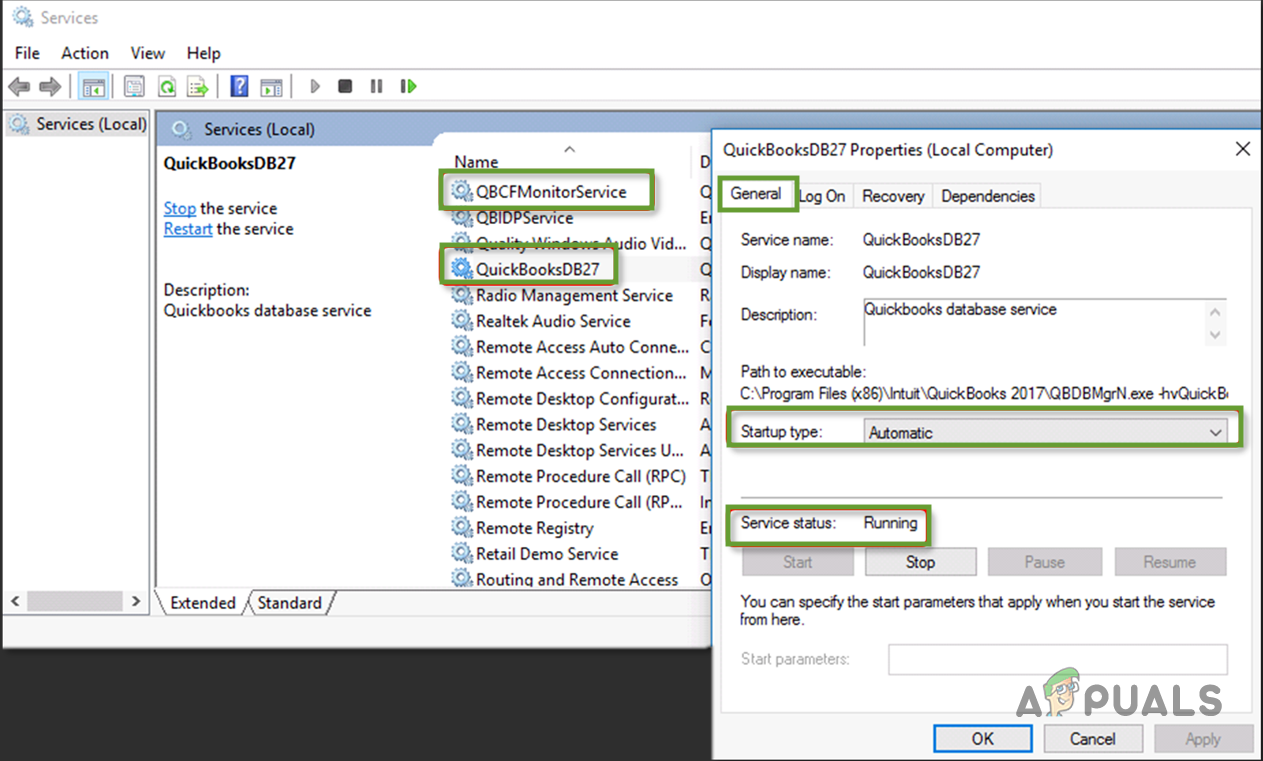
Task: Select the Remote Desktop Configurat... row
Action: pyautogui.click(x=569, y=398)
